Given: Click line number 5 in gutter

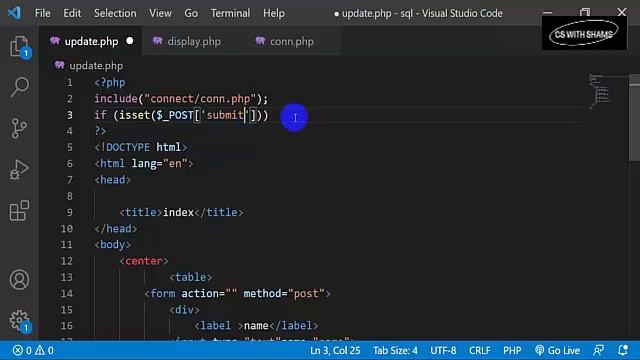Looking at the screenshot, I should pyautogui.click(x=70, y=147).
